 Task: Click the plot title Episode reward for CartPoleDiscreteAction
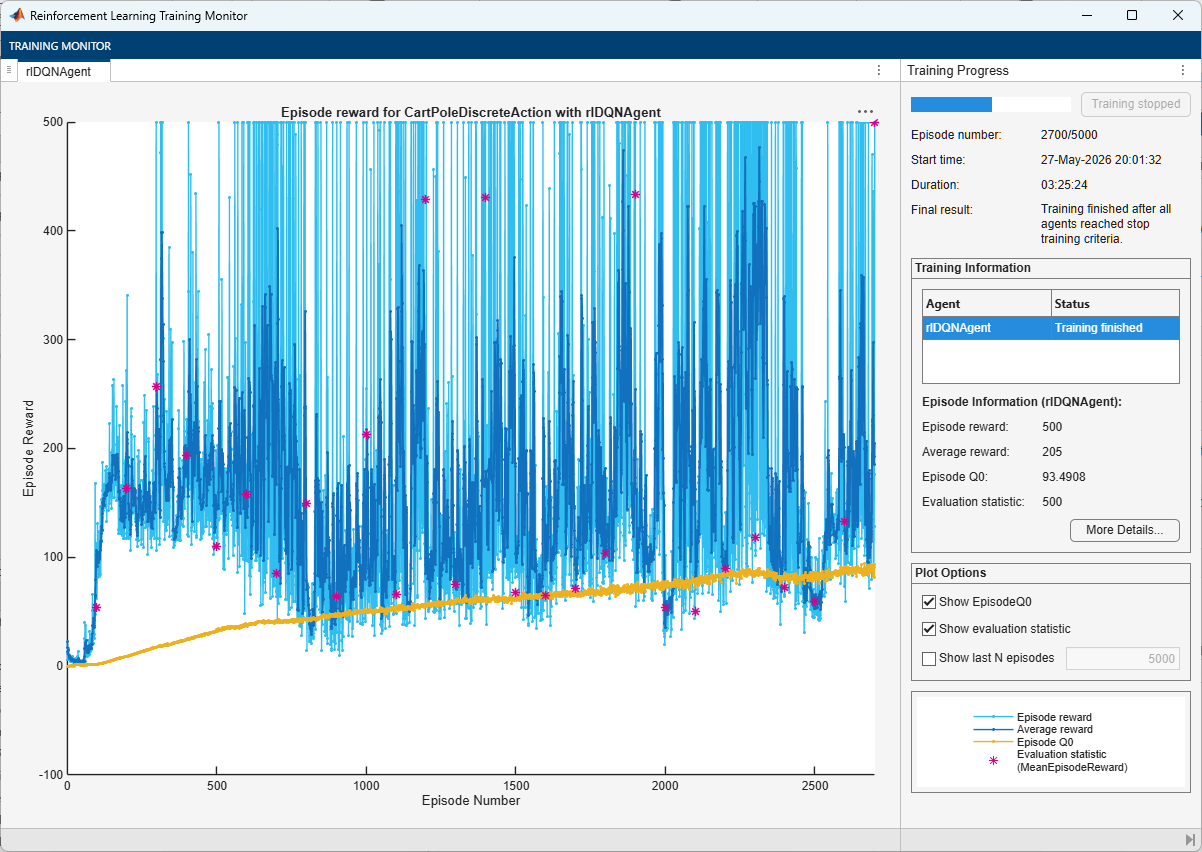point(471,112)
